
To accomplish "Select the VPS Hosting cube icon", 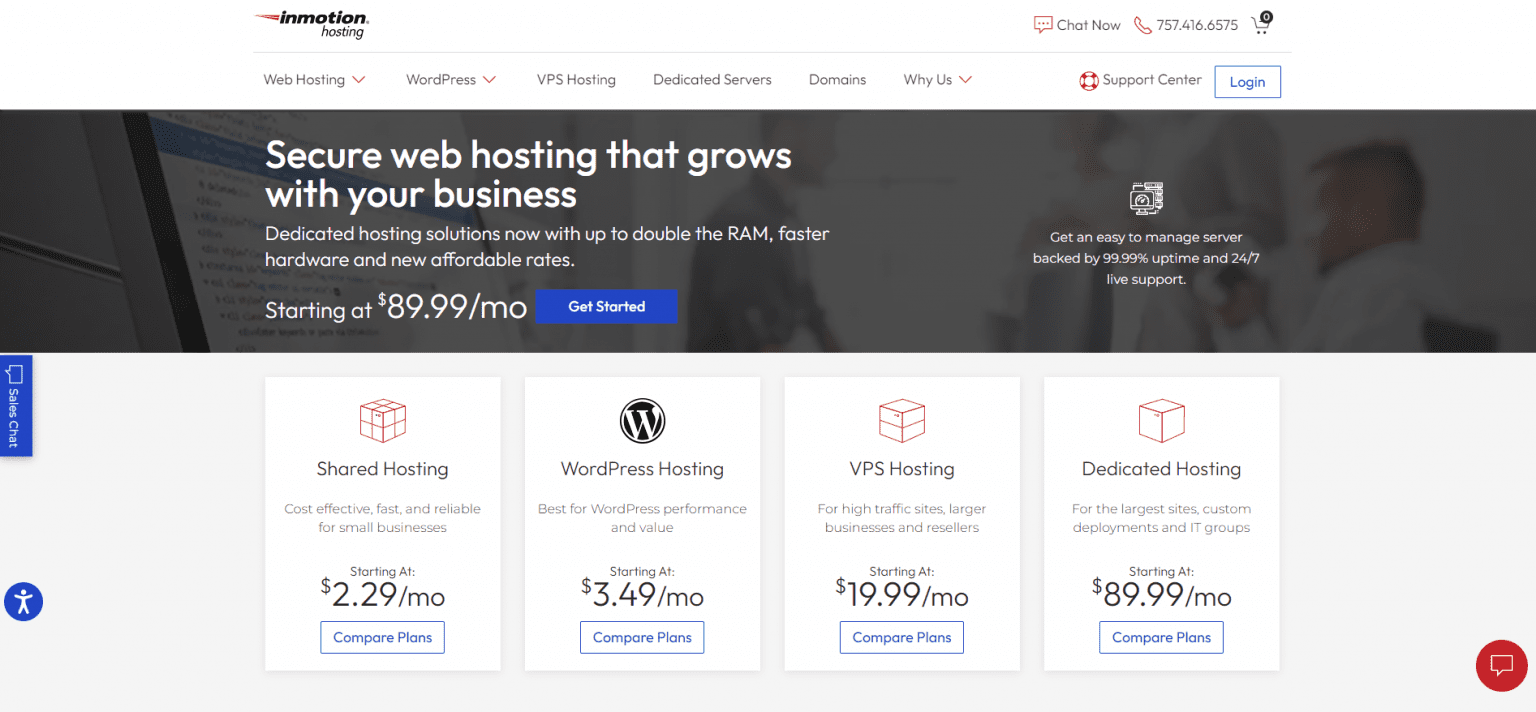I will pos(901,420).
